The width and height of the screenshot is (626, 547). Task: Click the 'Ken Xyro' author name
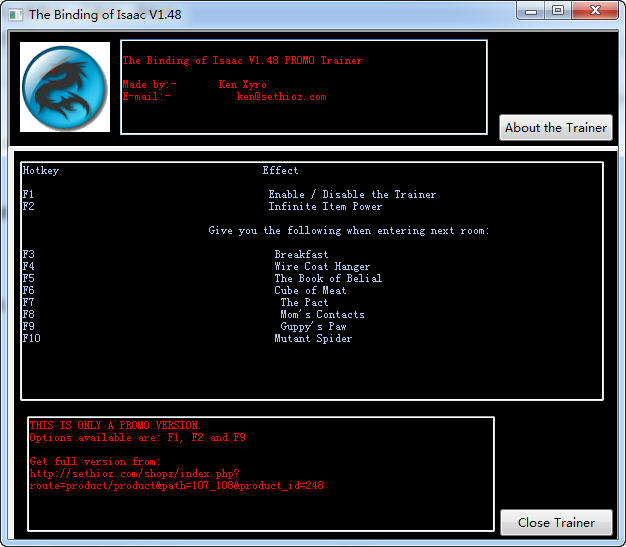tap(242, 85)
